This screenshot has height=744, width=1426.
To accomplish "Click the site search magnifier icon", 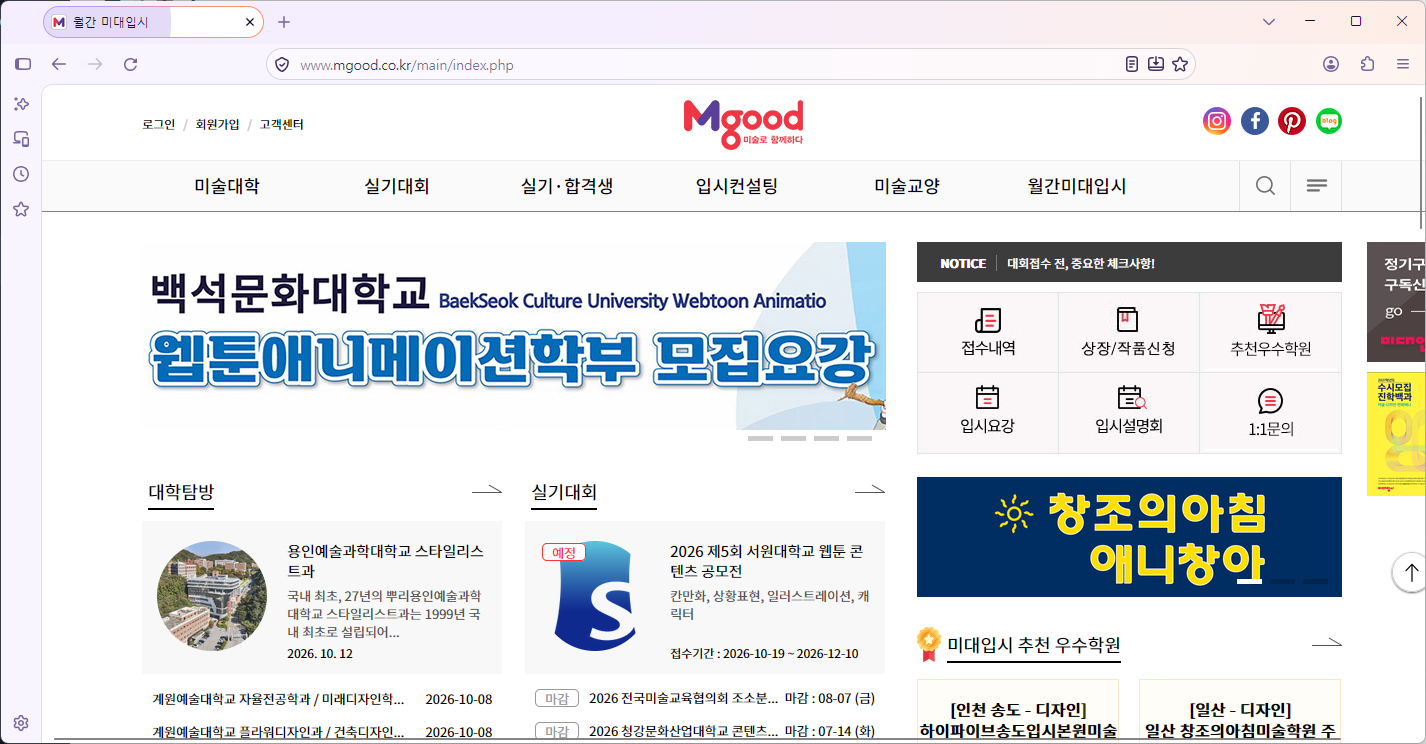I will click(1265, 186).
